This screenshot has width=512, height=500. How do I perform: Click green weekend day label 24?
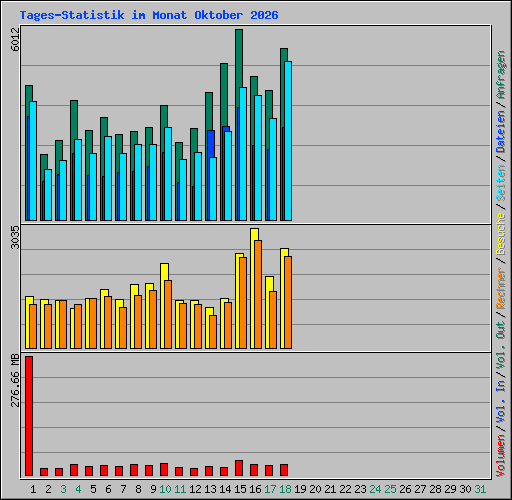pyautogui.click(x=375, y=489)
